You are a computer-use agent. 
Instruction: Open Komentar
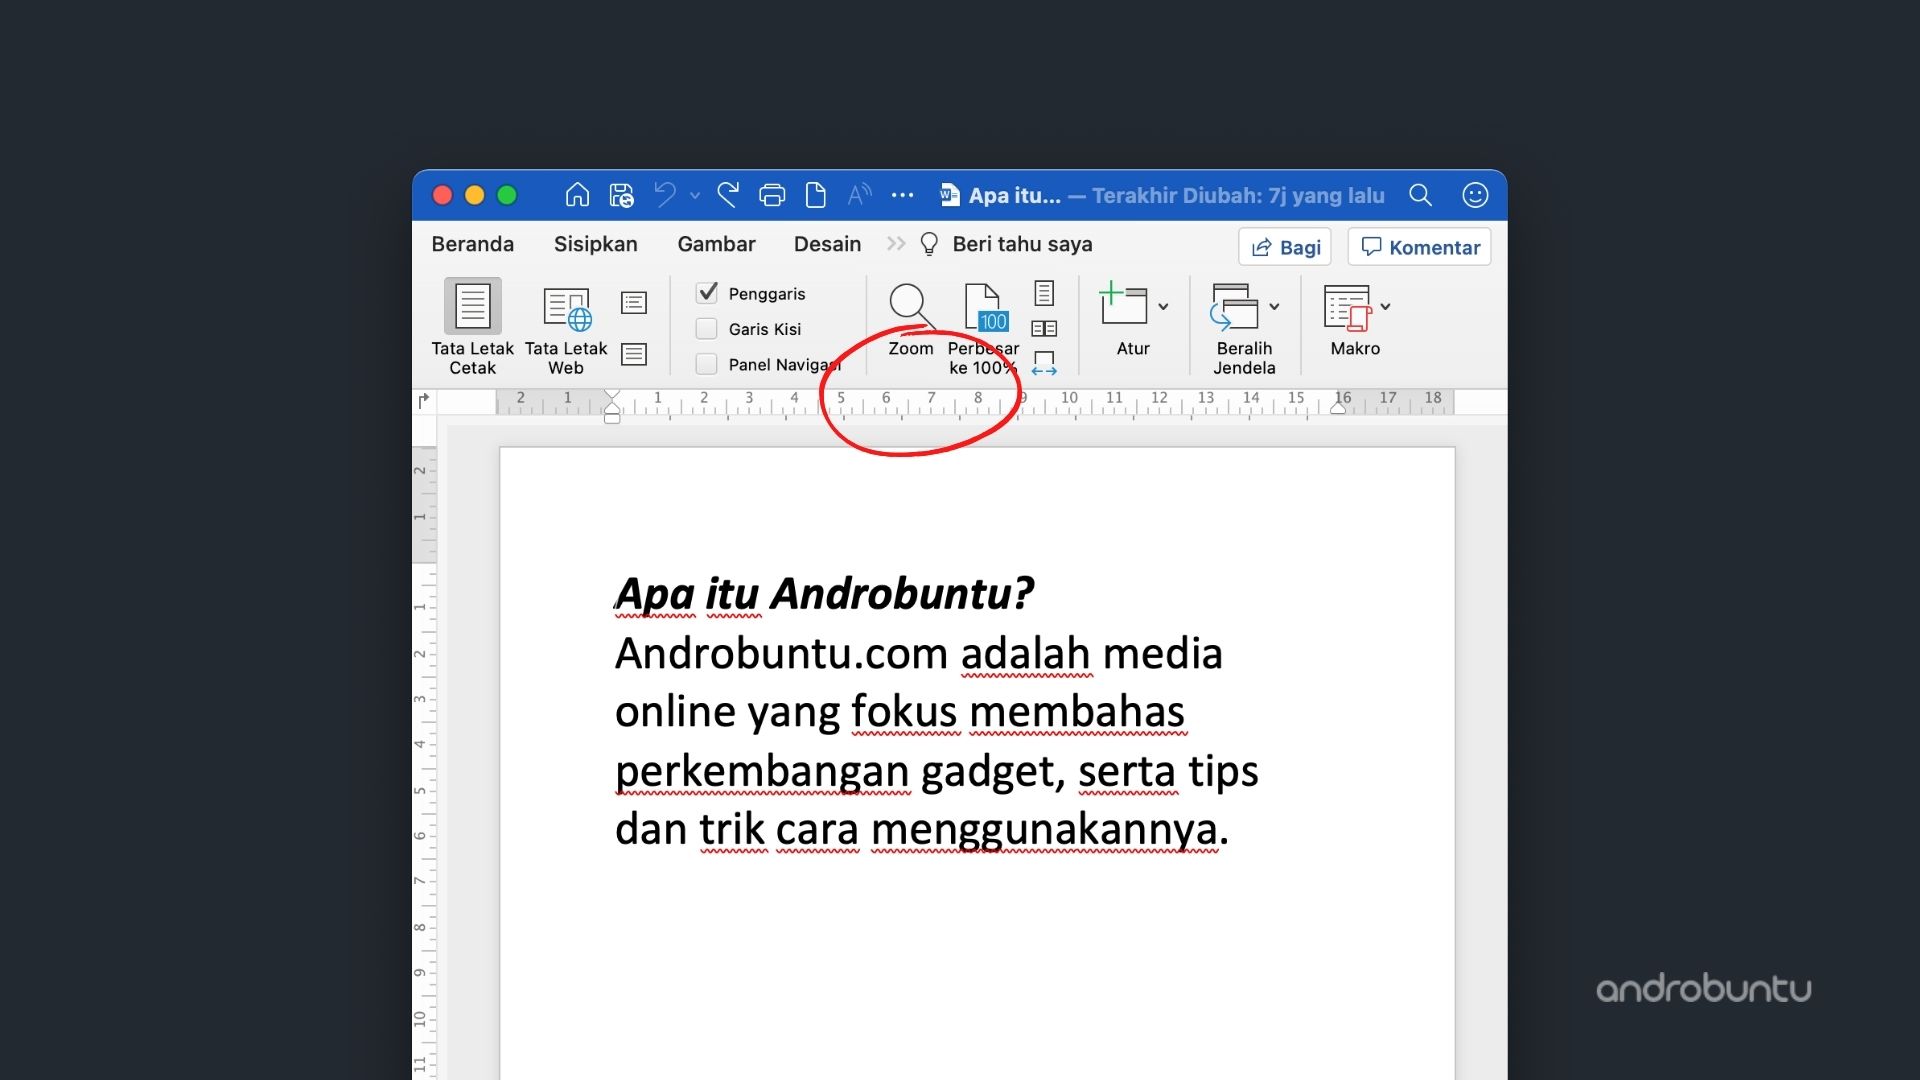pyautogui.click(x=1418, y=246)
